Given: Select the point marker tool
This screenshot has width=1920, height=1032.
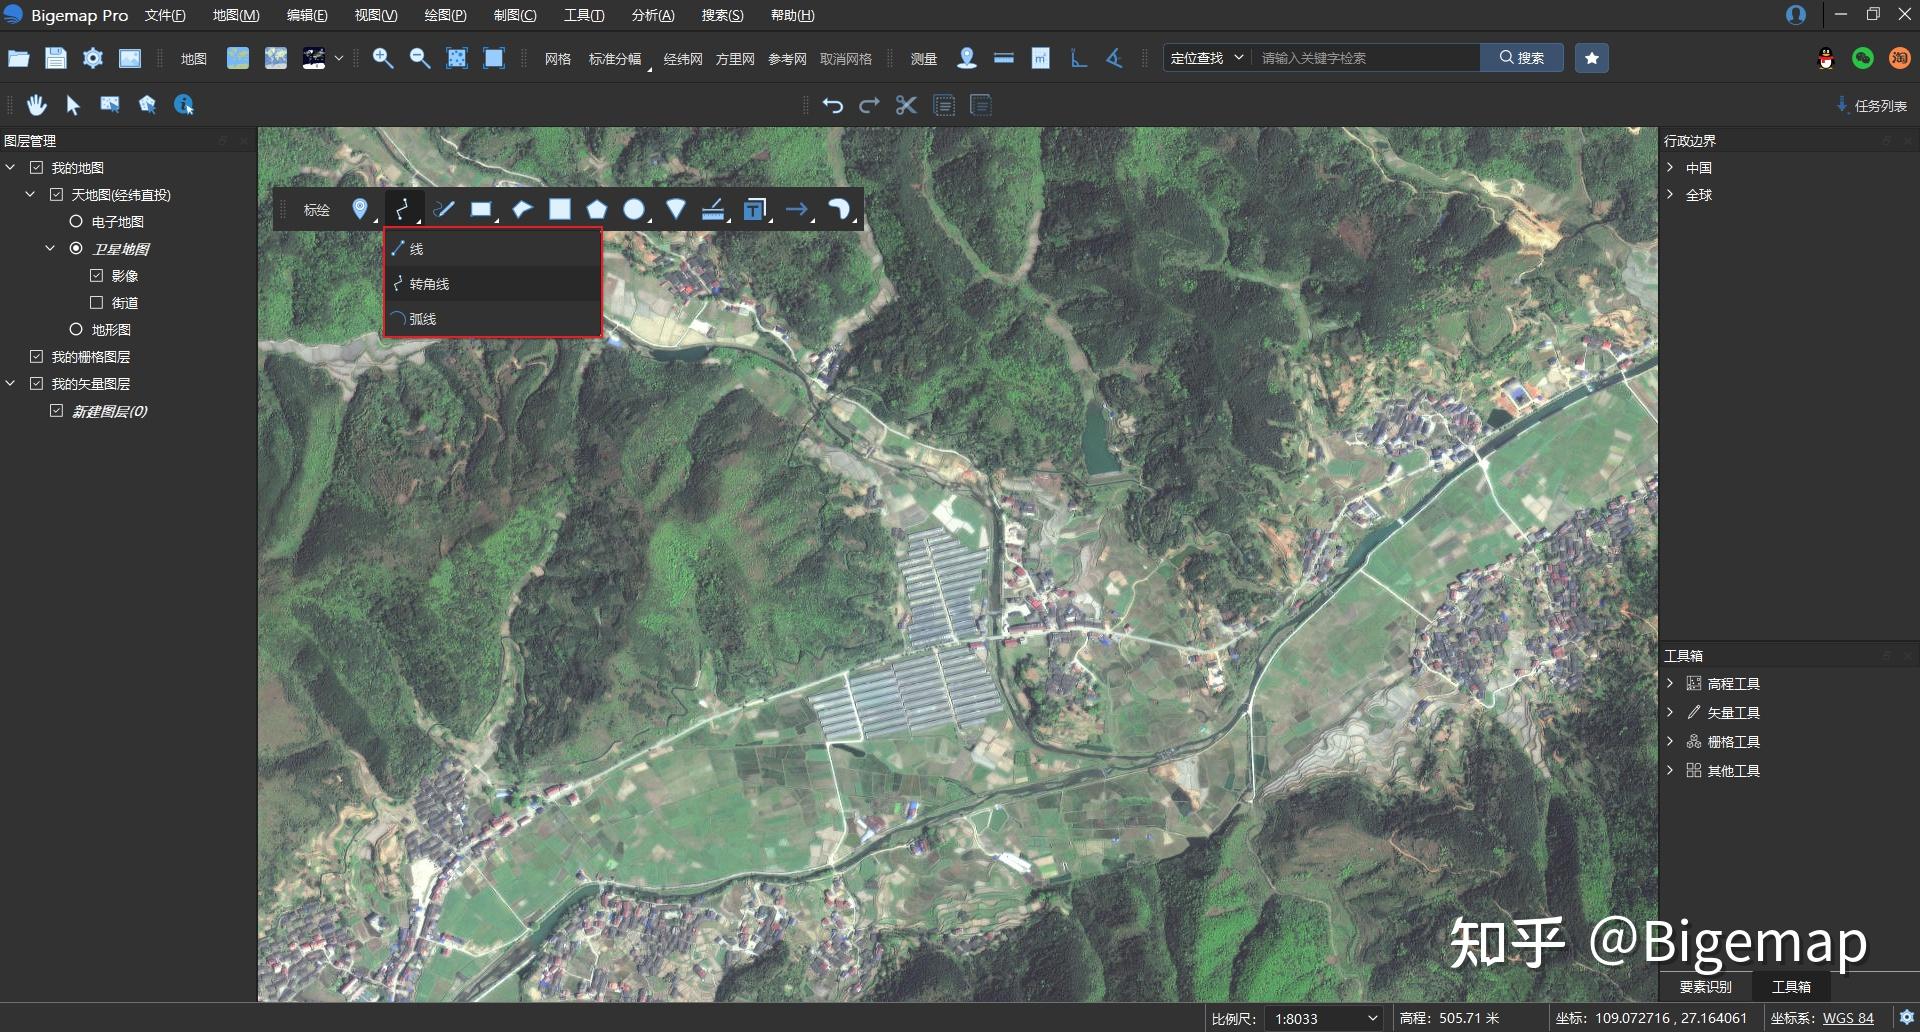Looking at the screenshot, I should [359, 209].
